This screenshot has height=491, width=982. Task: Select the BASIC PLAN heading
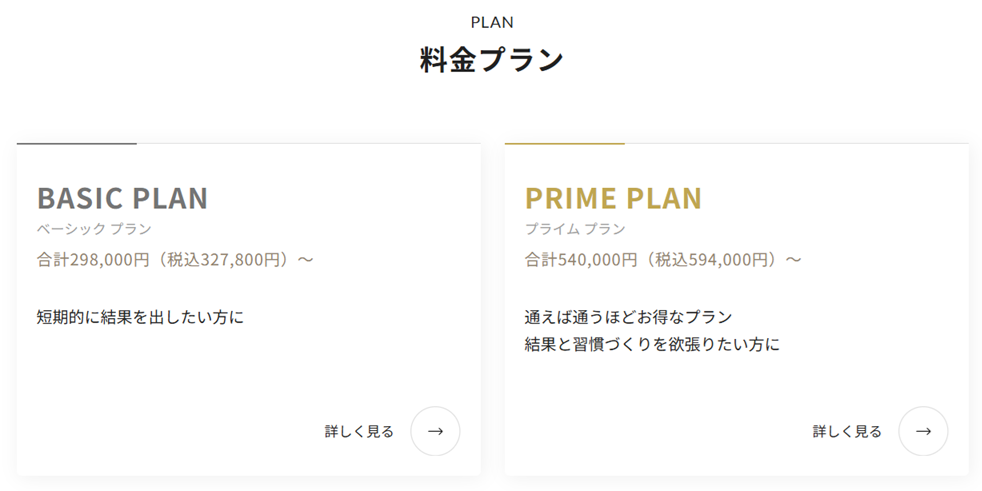(122, 198)
